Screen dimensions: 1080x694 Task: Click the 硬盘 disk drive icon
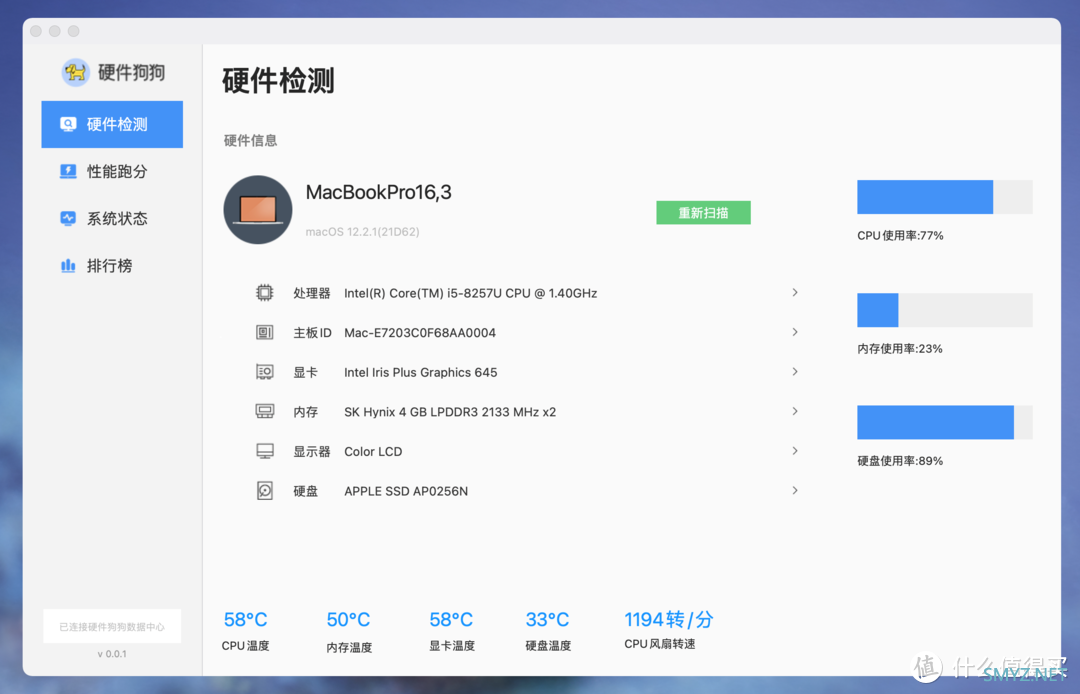264,491
